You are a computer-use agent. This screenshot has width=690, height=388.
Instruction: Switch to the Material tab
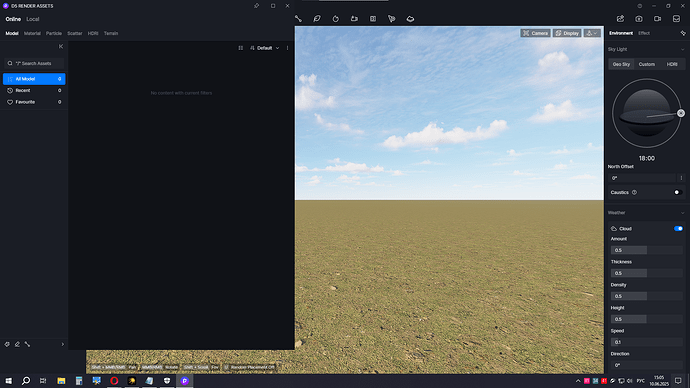click(x=32, y=33)
